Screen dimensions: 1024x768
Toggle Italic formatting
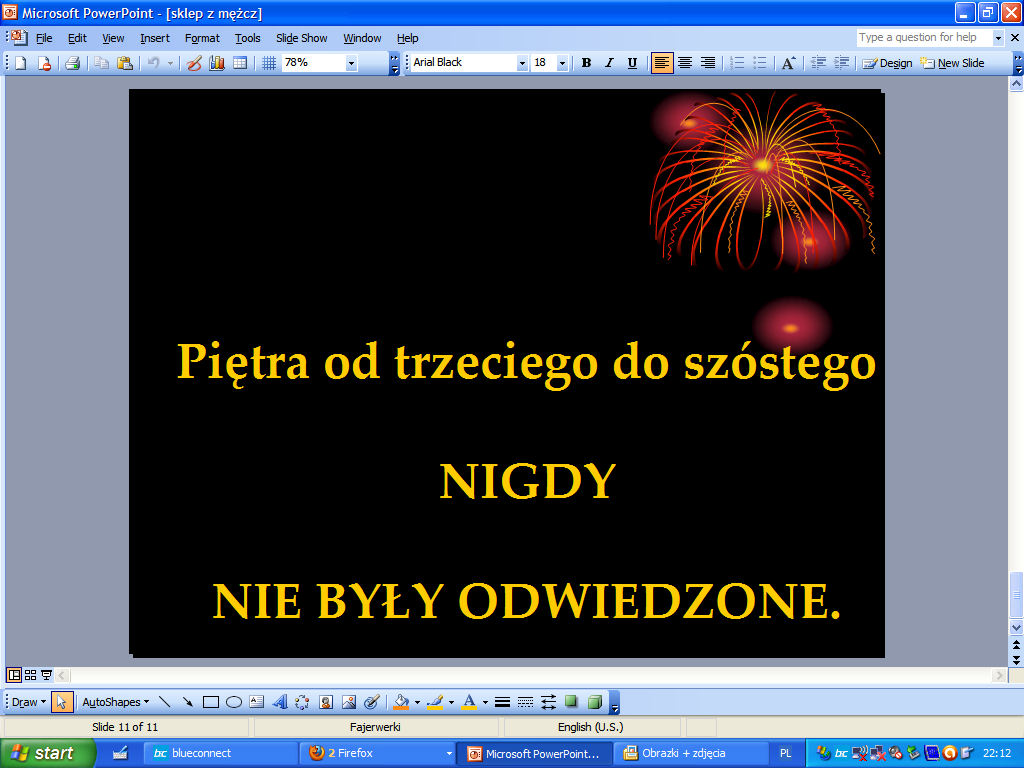pyautogui.click(x=609, y=63)
